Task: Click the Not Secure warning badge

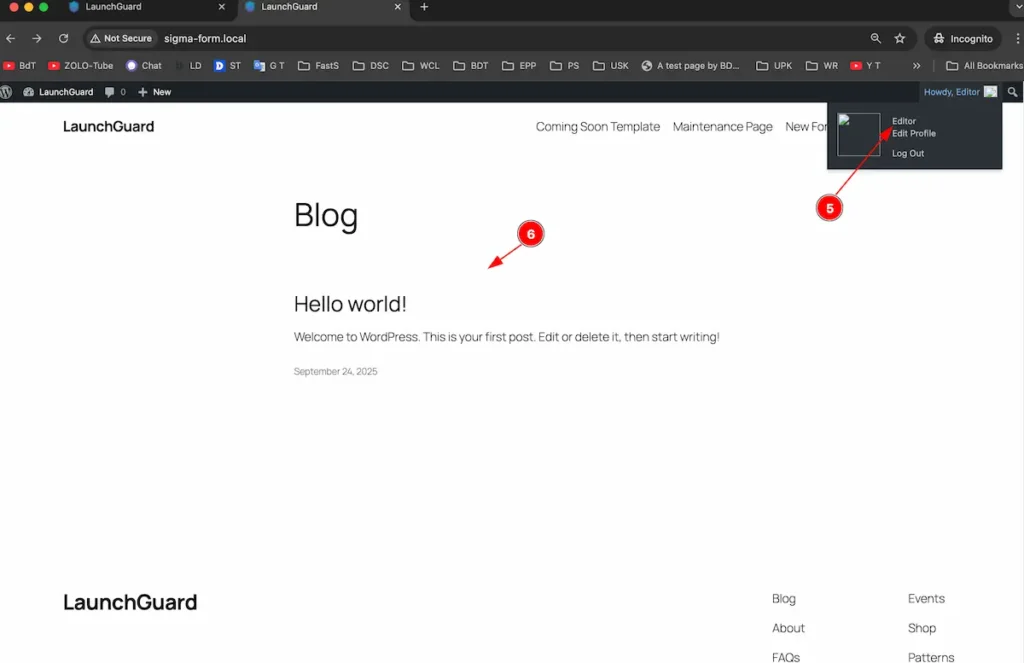Action: coord(121,39)
